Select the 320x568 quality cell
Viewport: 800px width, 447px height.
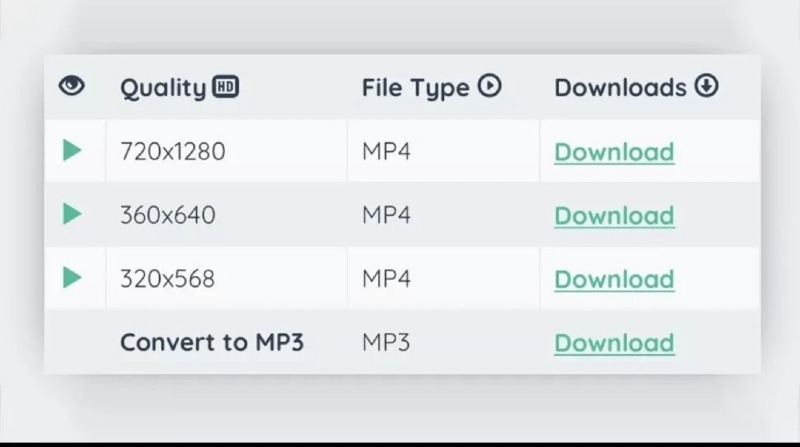tap(227, 278)
